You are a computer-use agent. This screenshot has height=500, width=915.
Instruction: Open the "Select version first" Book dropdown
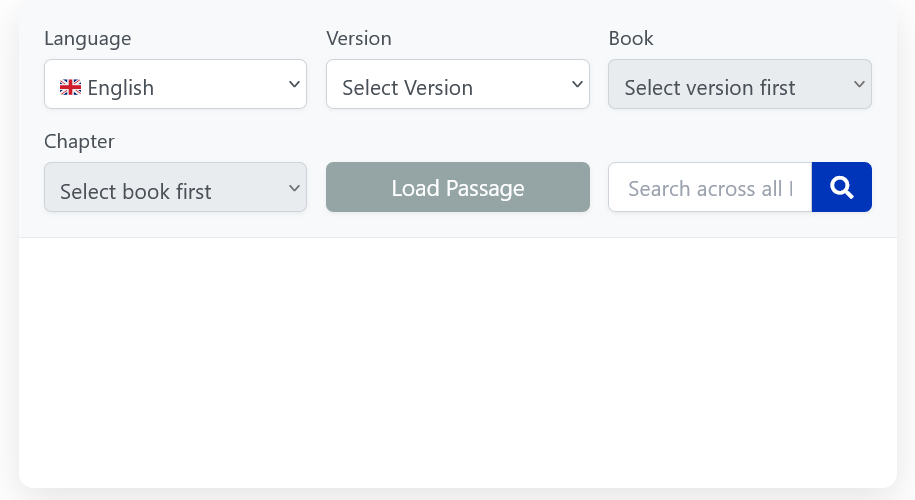740,84
